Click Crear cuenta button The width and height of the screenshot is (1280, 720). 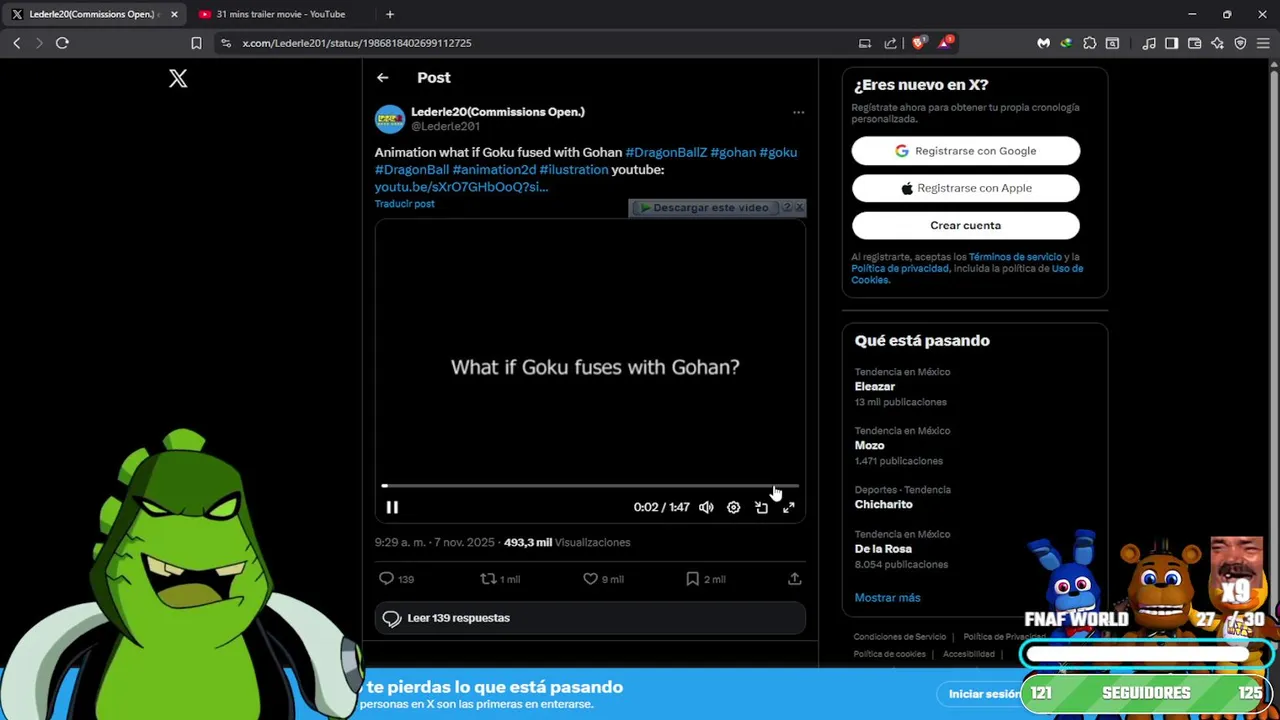click(x=965, y=225)
